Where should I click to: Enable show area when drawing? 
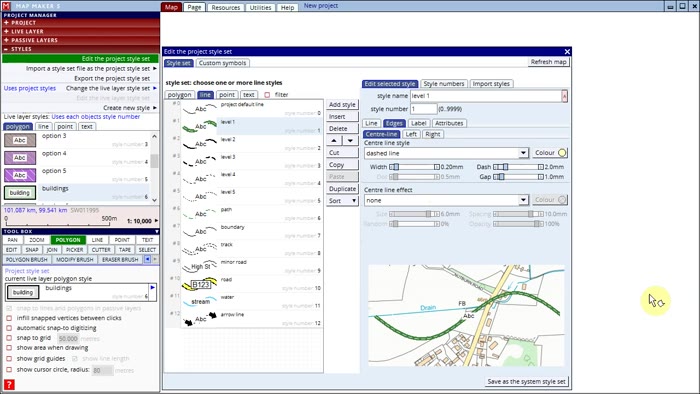point(9,348)
